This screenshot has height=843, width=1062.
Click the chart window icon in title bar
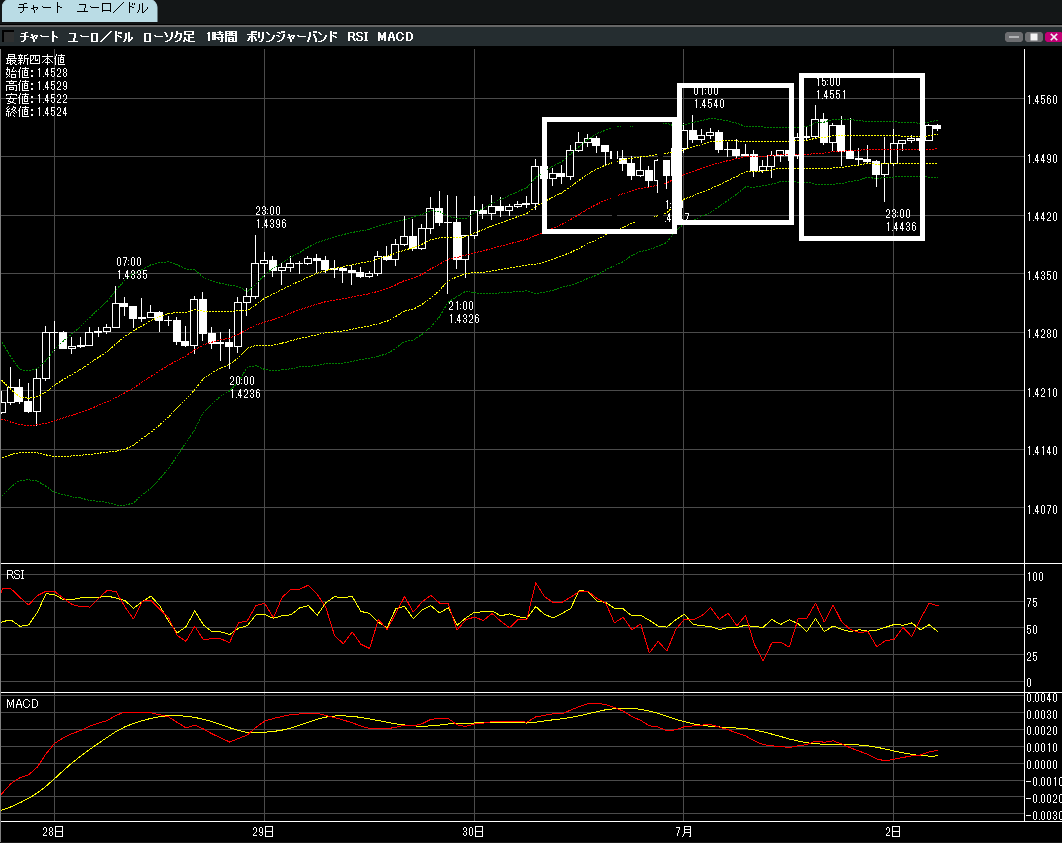(9, 37)
